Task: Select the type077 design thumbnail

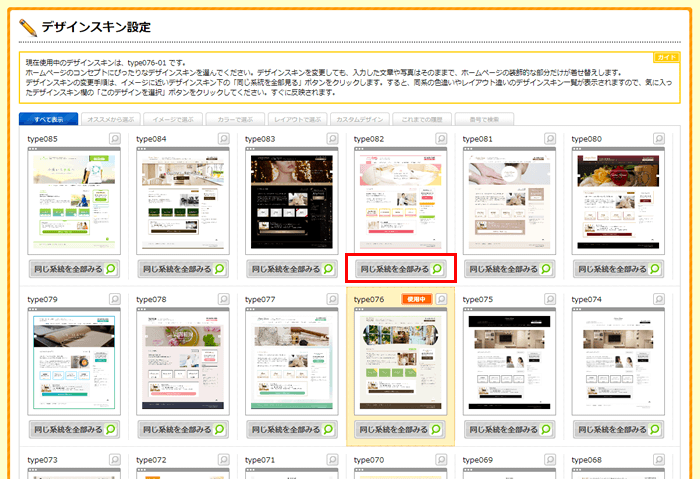Action: (x=292, y=362)
